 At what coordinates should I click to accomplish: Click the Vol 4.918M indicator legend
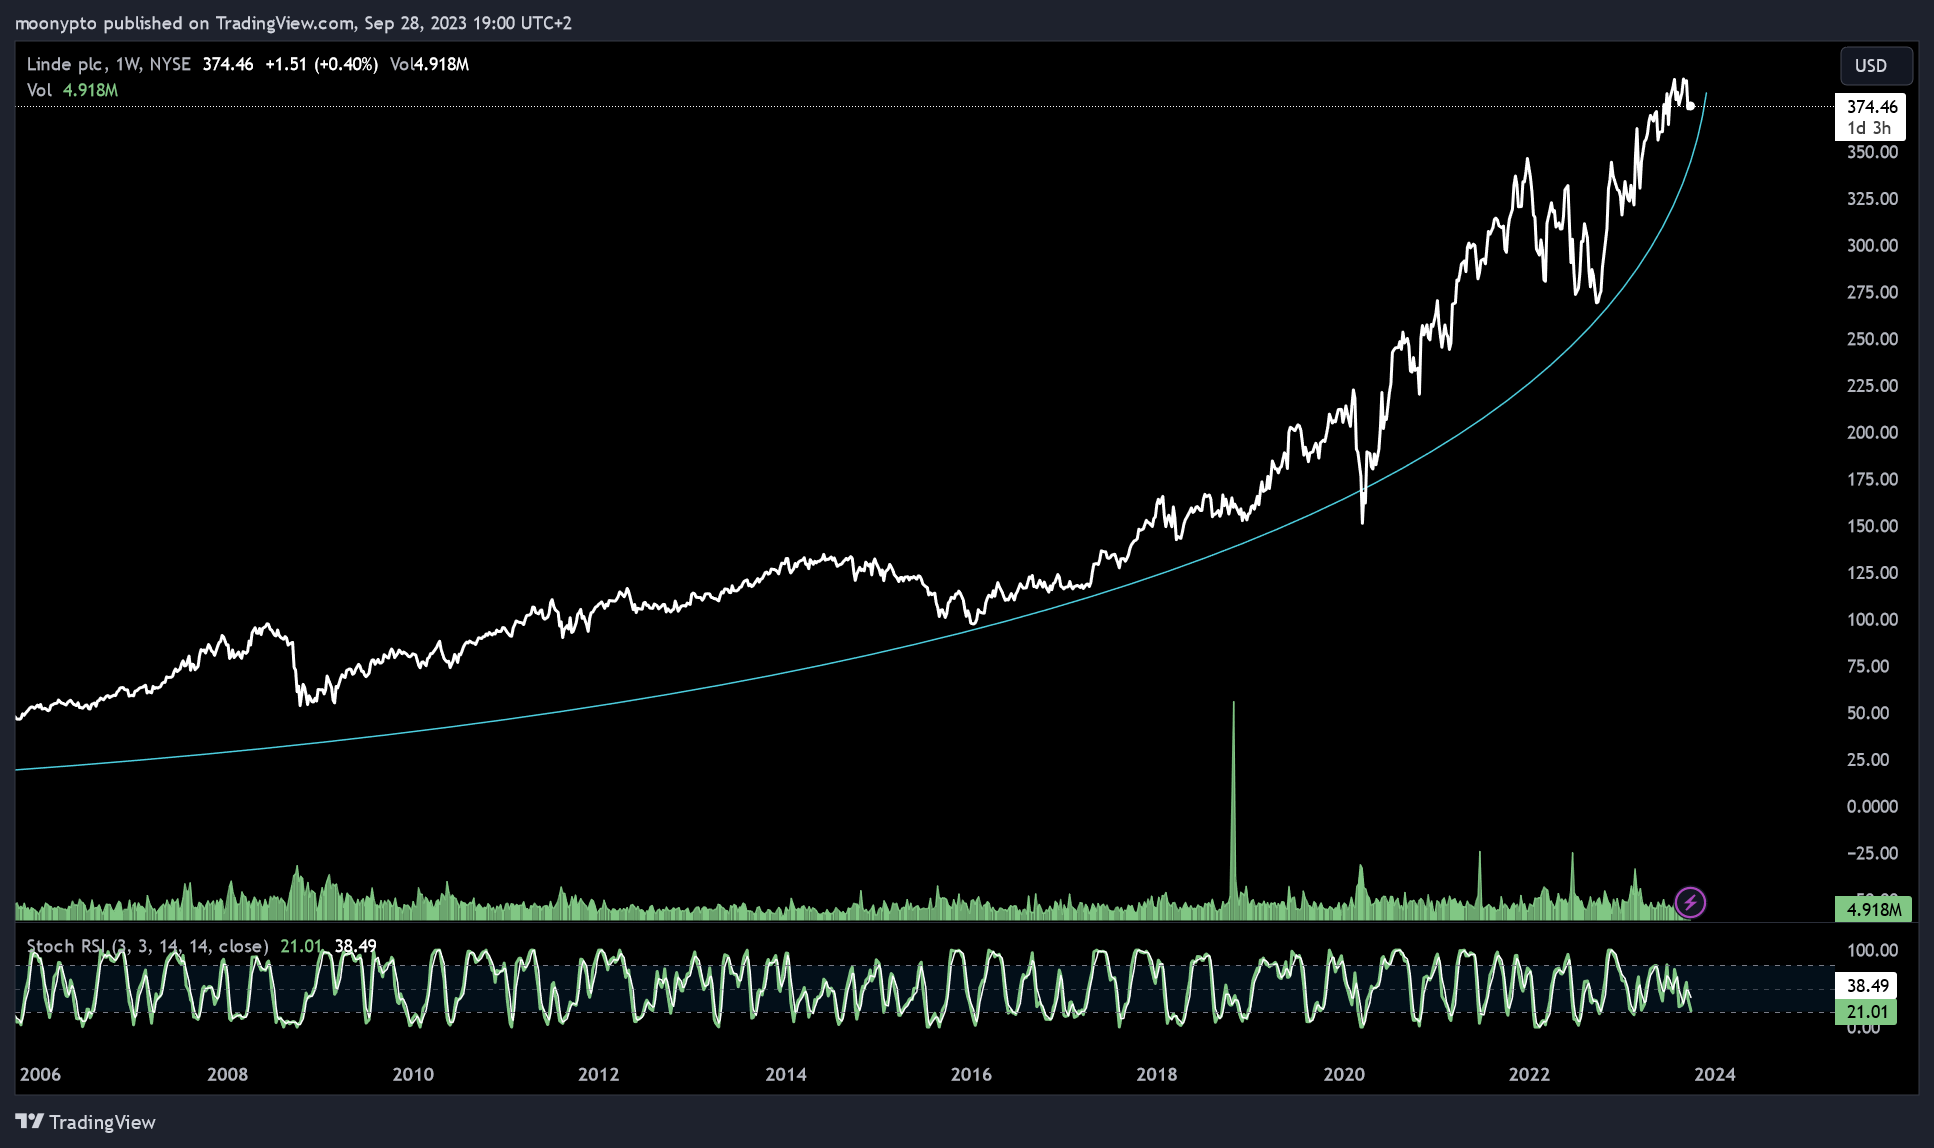[x=72, y=90]
